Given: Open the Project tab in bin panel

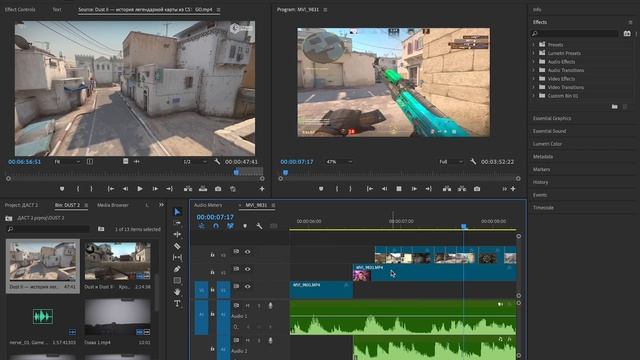Looking at the screenshot, I should tap(21, 205).
